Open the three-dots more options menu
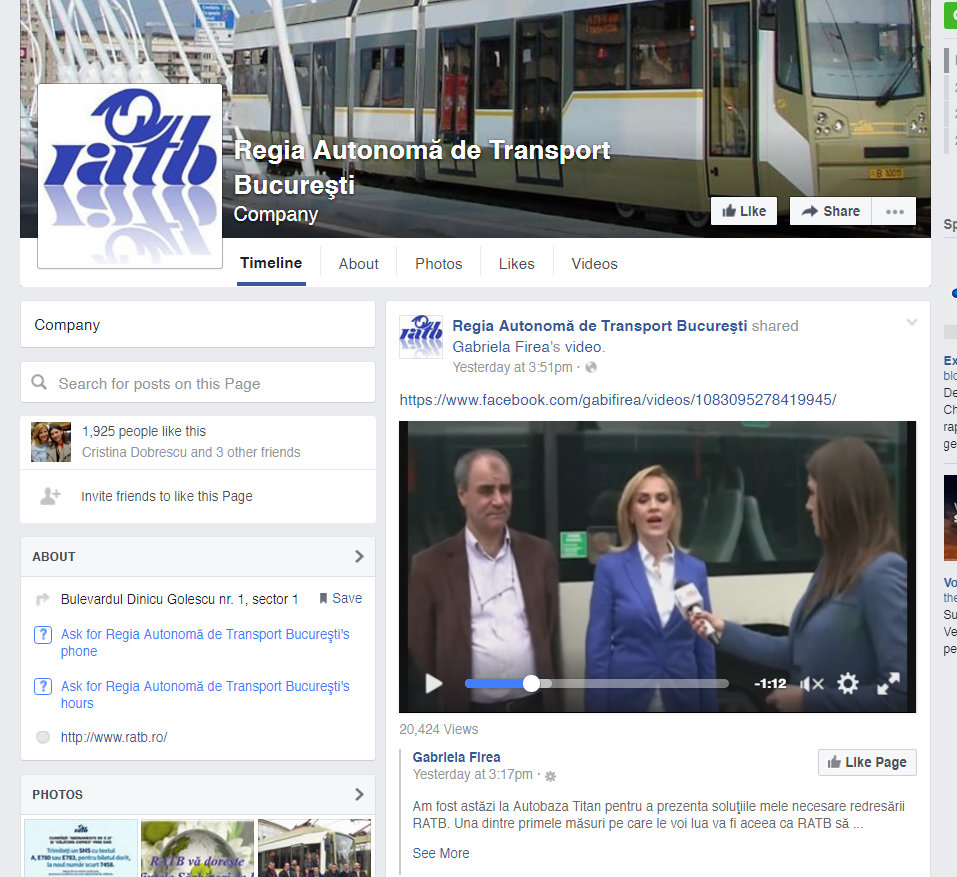957x877 pixels. pyautogui.click(x=894, y=211)
